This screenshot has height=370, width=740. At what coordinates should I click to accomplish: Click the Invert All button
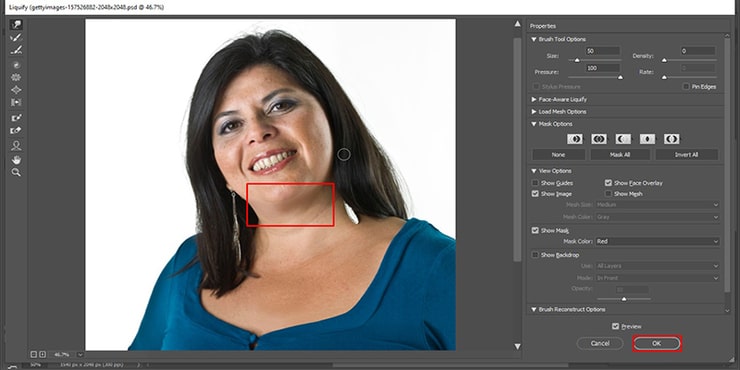click(x=687, y=155)
